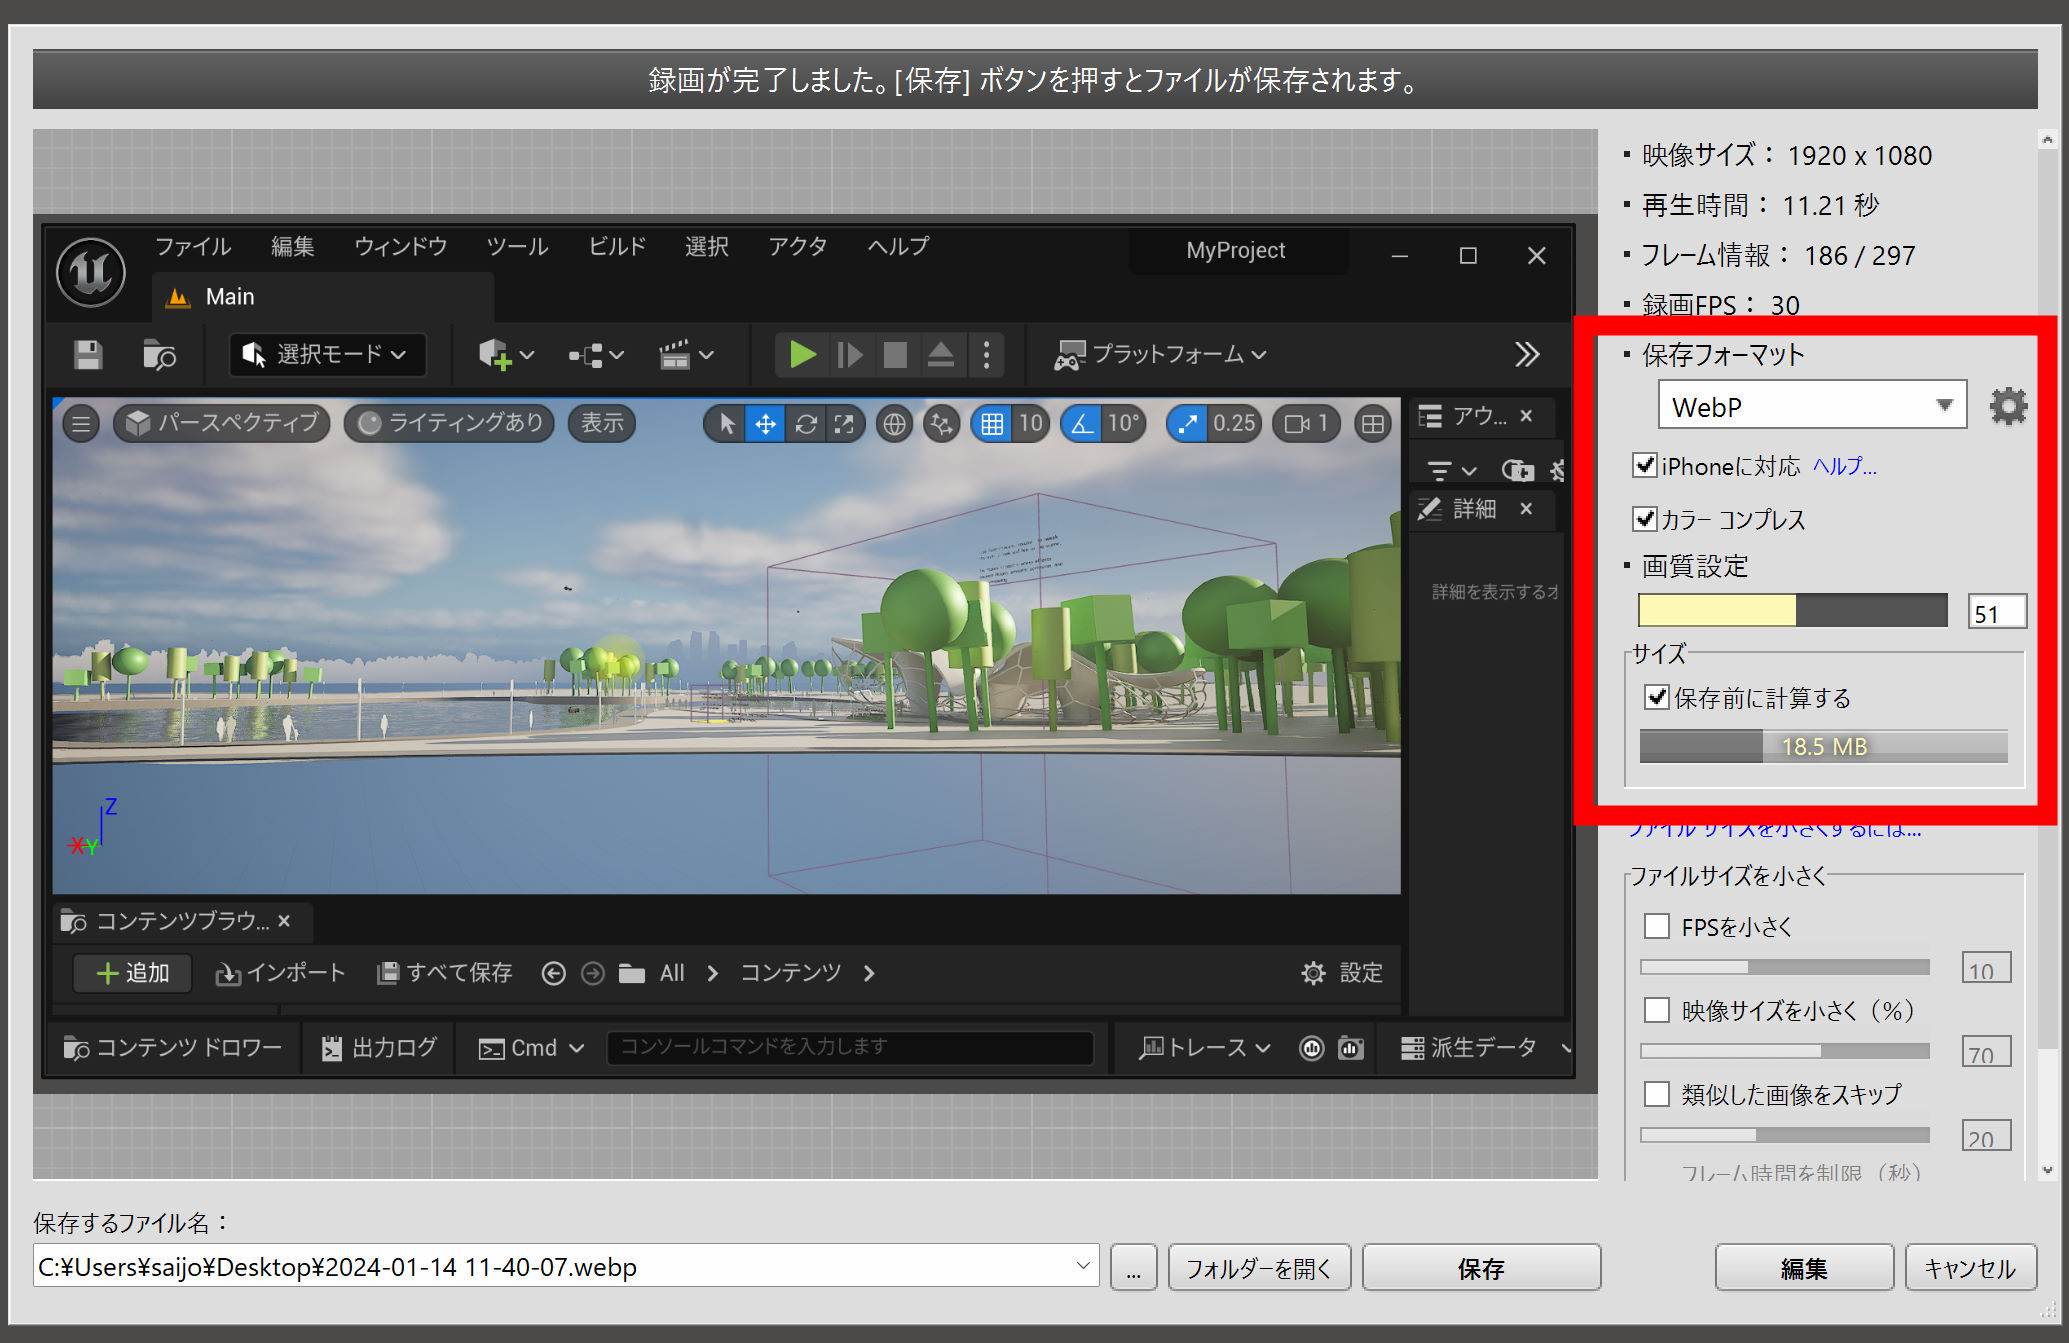This screenshot has width=2069, height=1343.
Task: Click the viewport hamburger options icon
Action: 81,424
